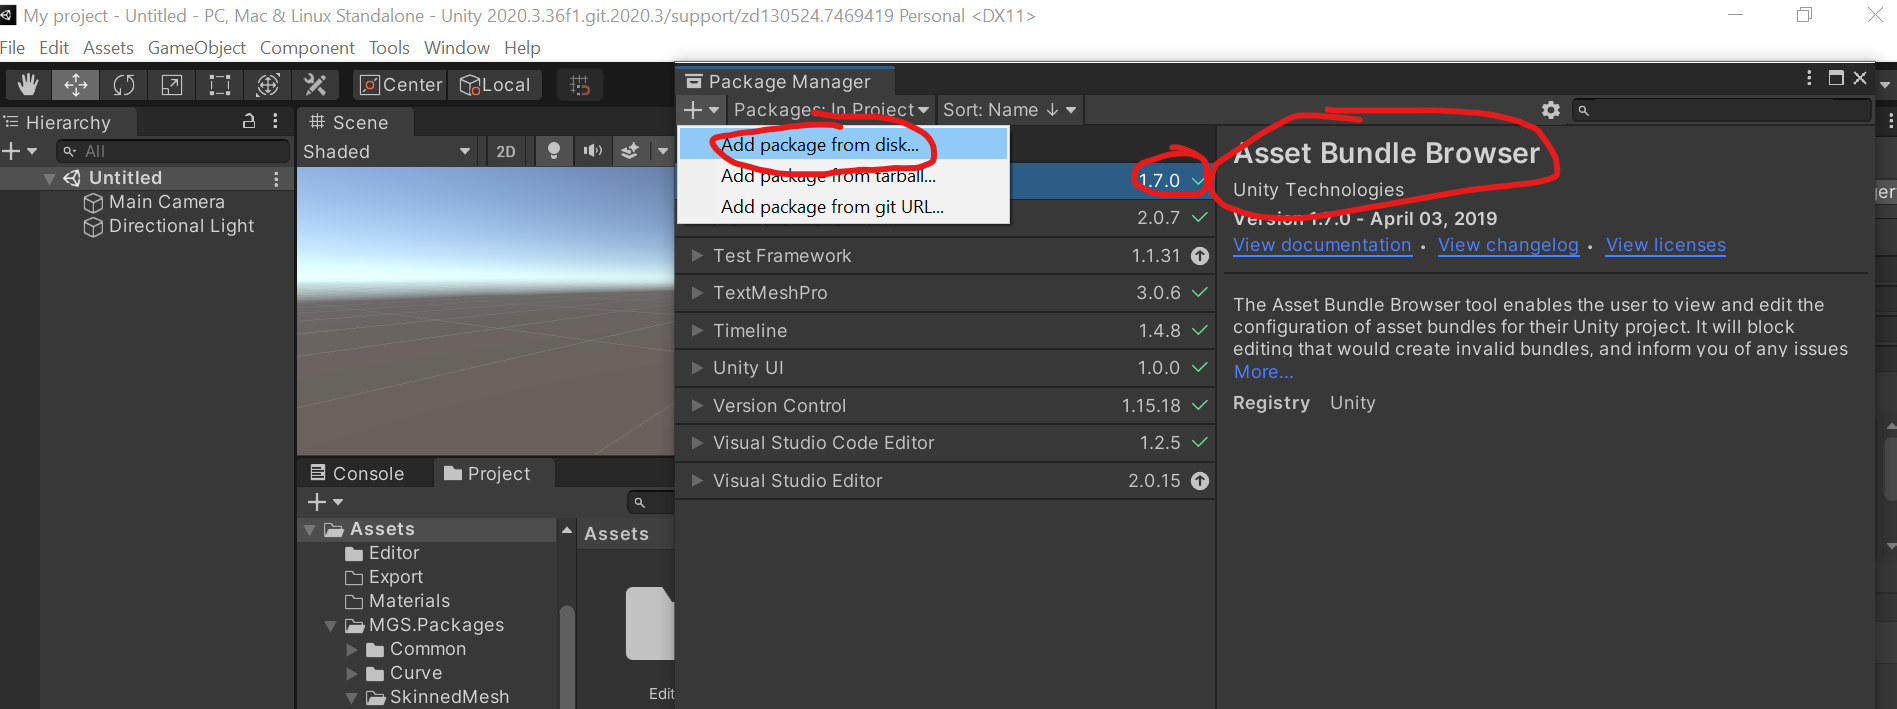
Task: Toggle Local handle rotation
Action: click(495, 85)
